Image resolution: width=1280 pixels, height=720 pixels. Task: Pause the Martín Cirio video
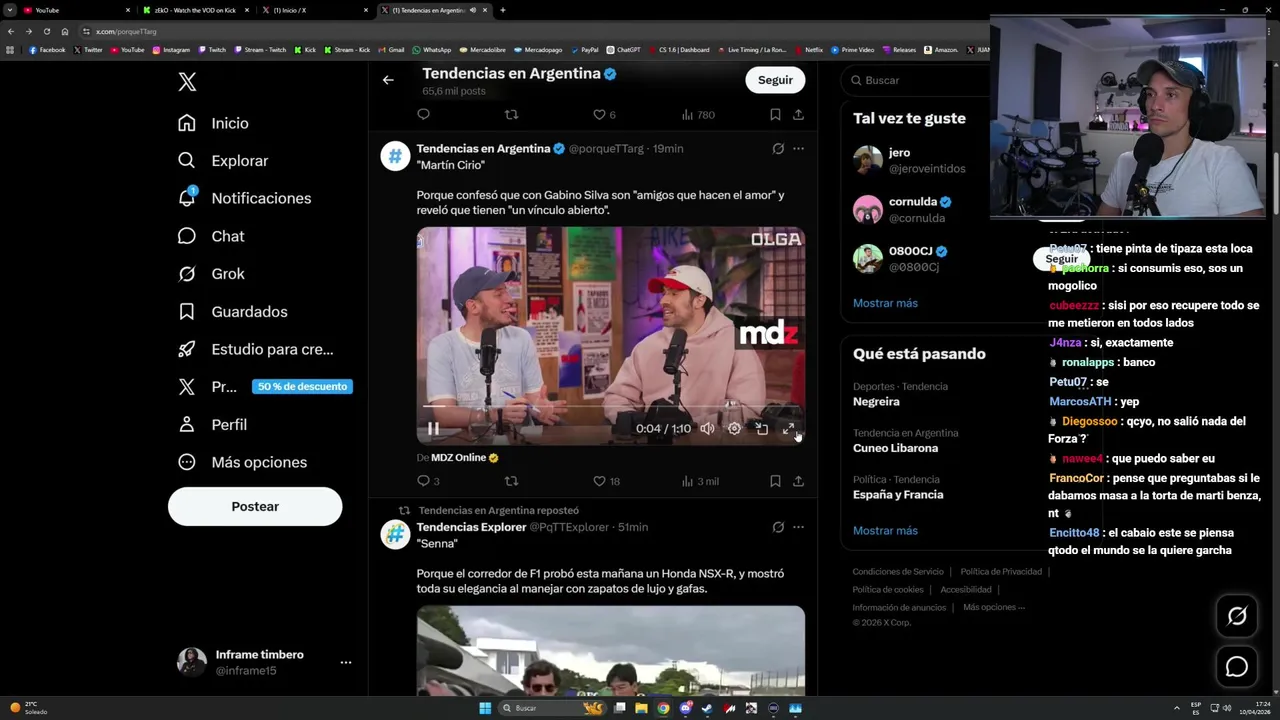coord(433,428)
